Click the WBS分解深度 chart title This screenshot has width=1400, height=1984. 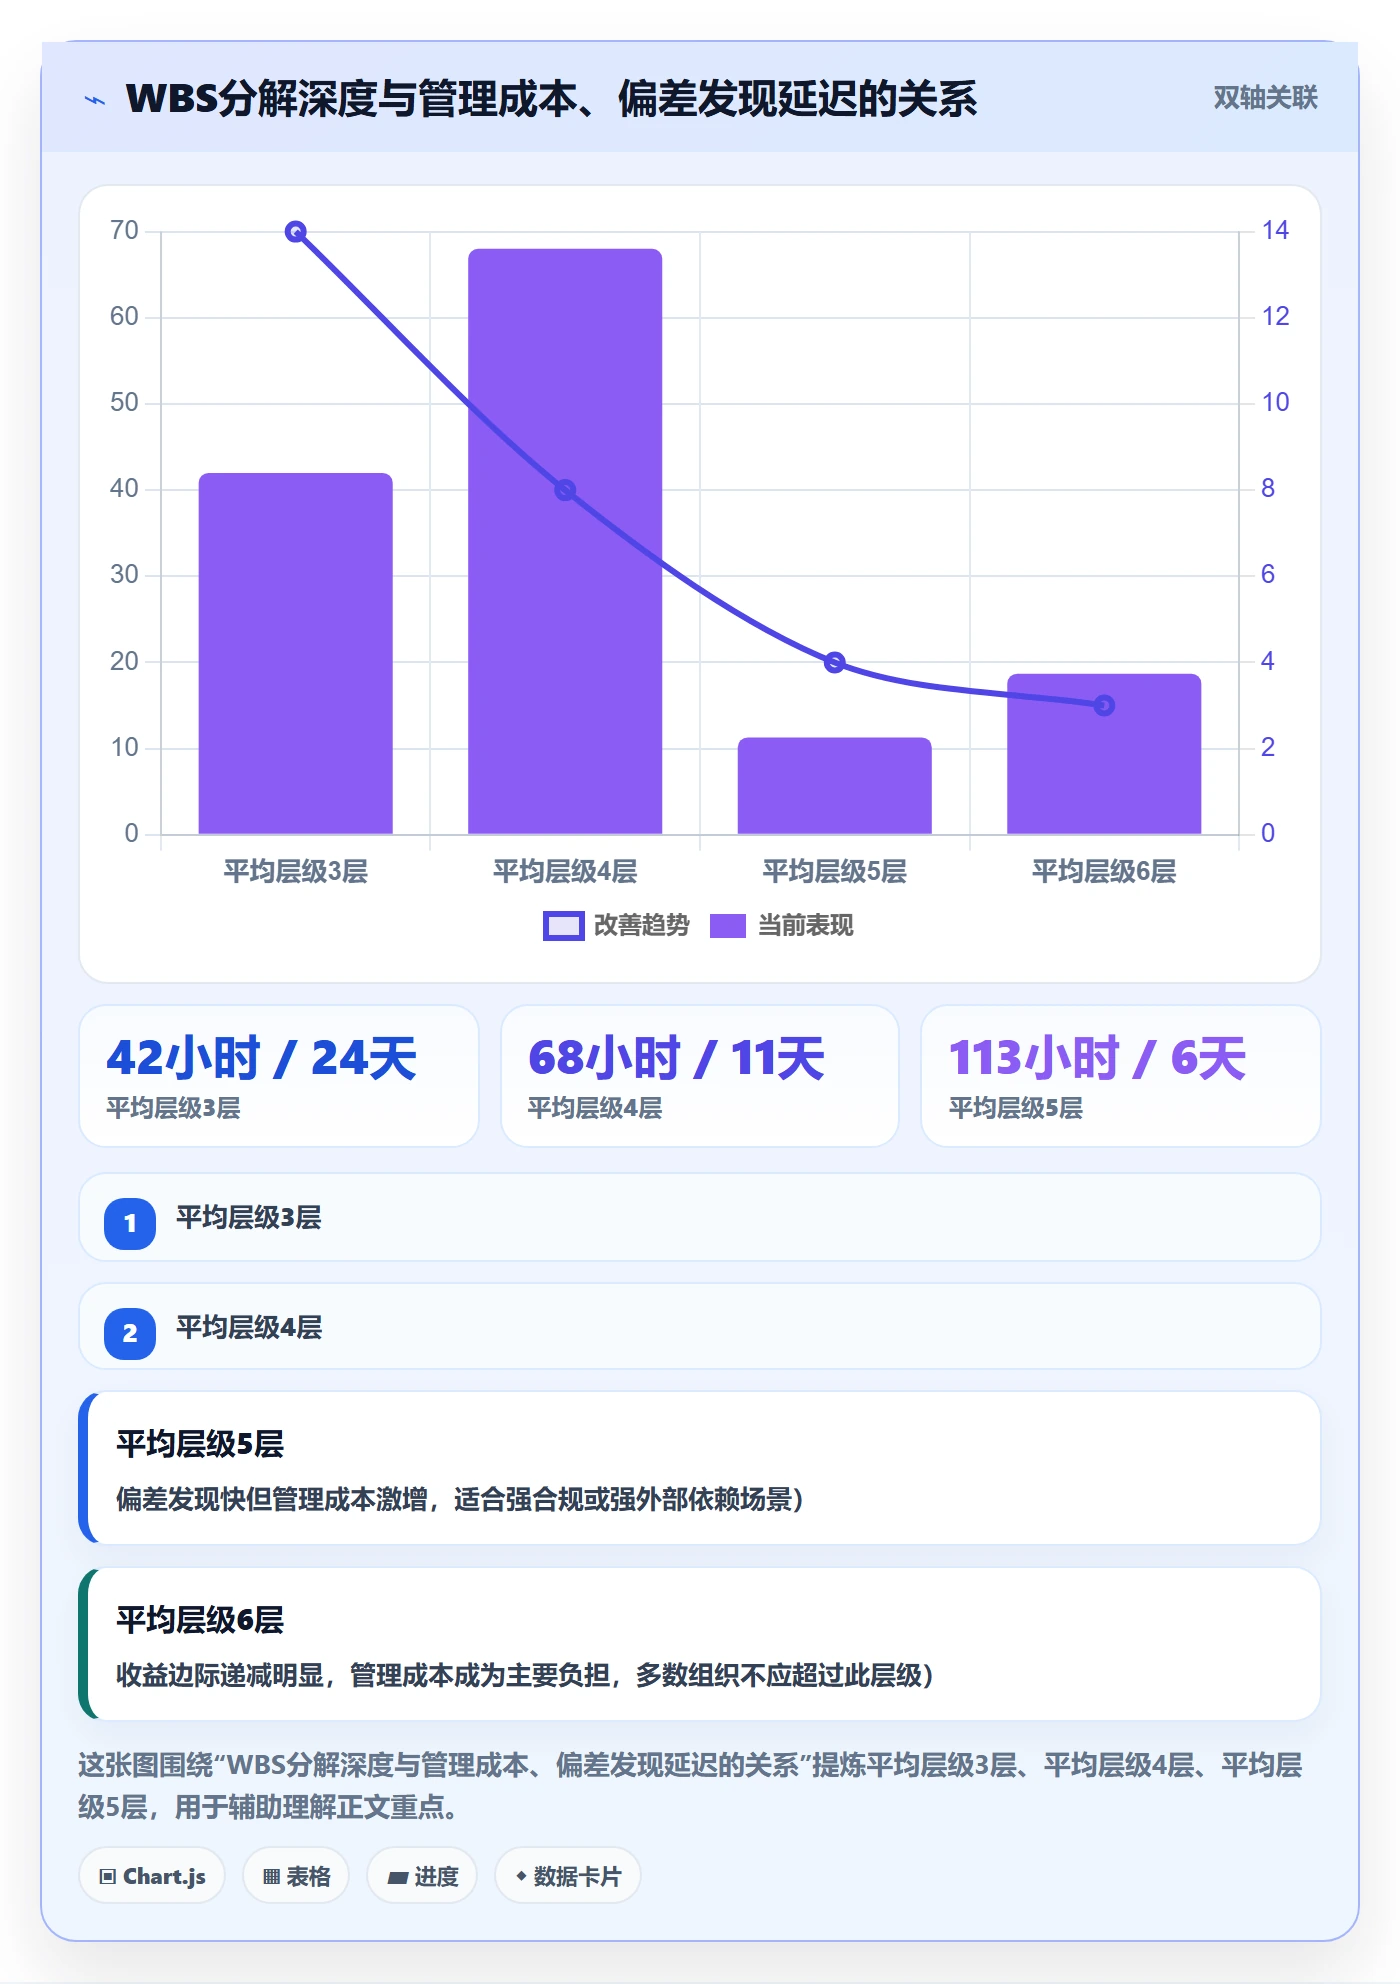(x=551, y=99)
